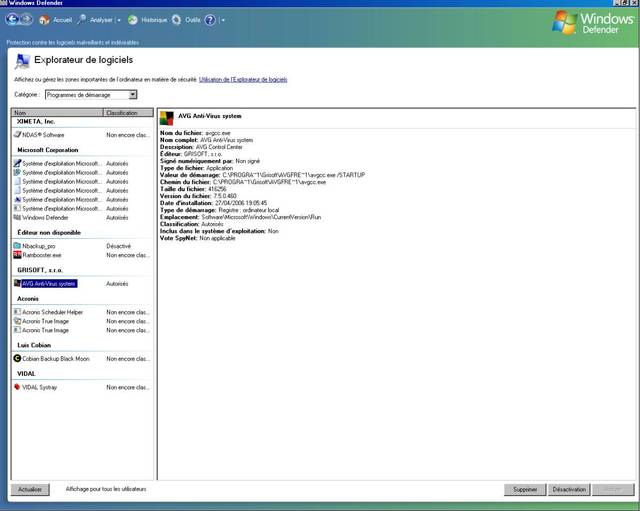Select Cobian Backup Black Moon entry

coord(58,358)
